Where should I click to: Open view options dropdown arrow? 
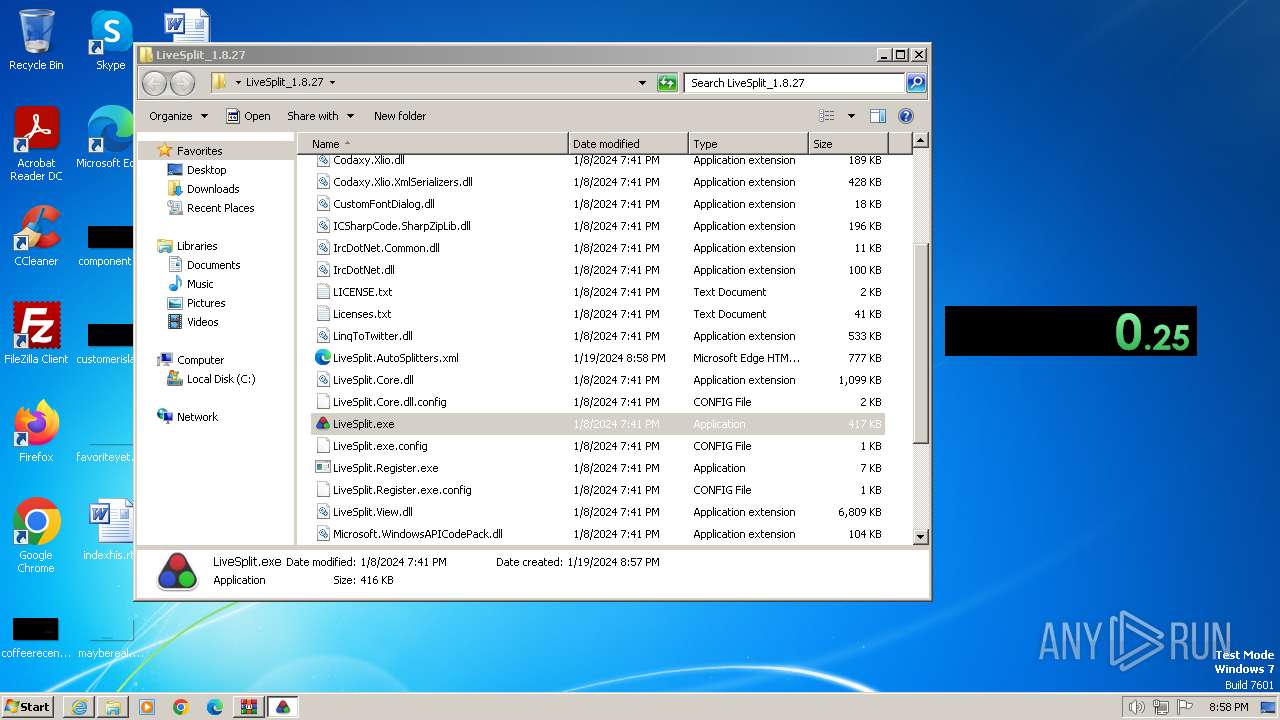tap(851, 116)
